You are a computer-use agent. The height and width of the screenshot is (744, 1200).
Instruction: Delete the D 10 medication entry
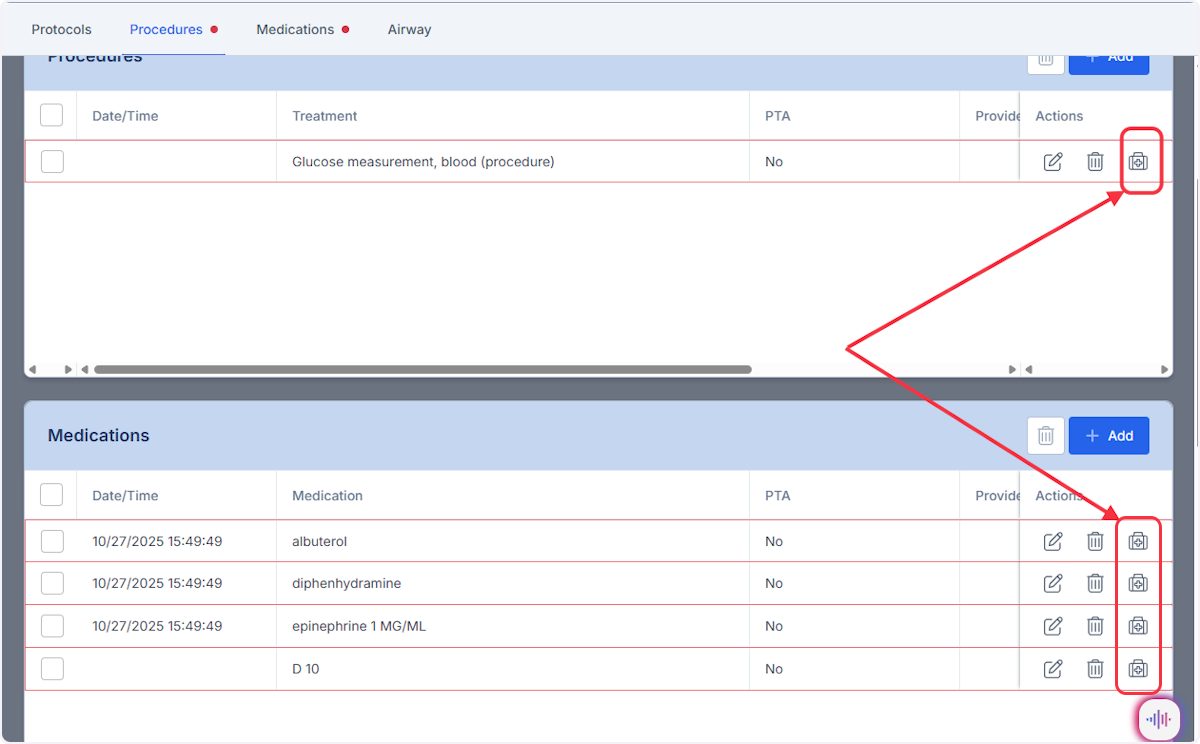click(x=1095, y=669)
